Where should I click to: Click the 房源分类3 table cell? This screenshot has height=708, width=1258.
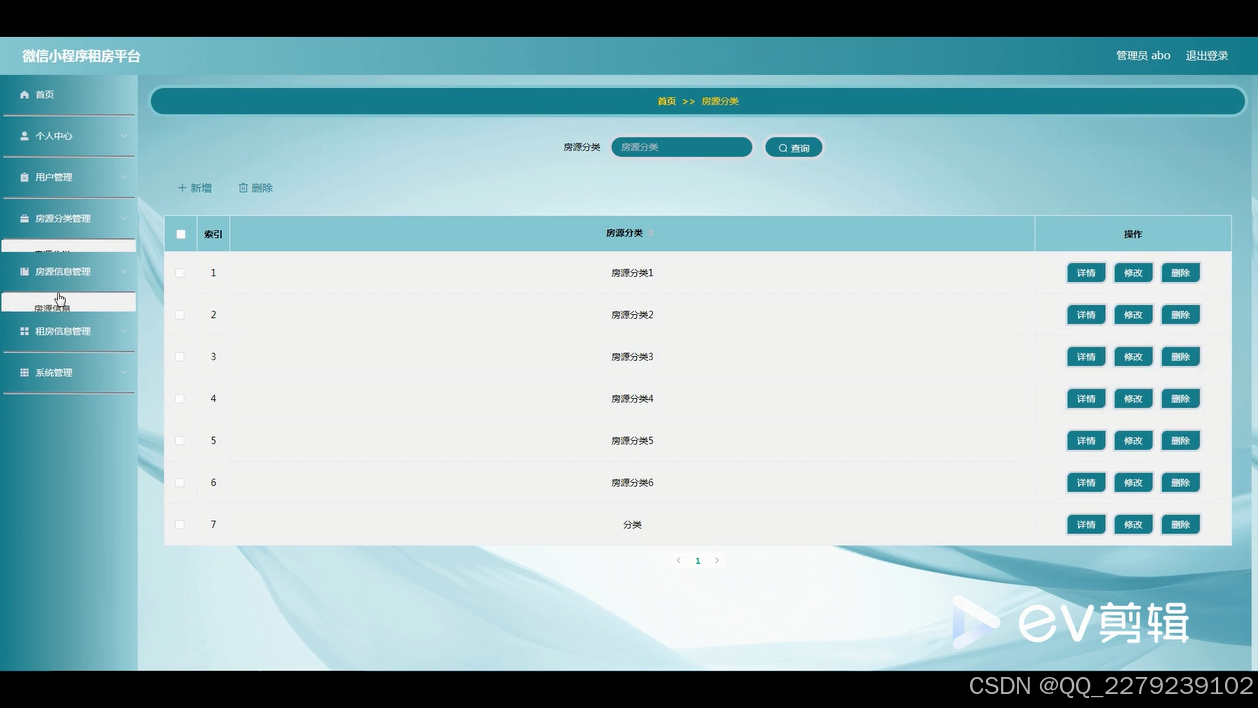point(632,356)
